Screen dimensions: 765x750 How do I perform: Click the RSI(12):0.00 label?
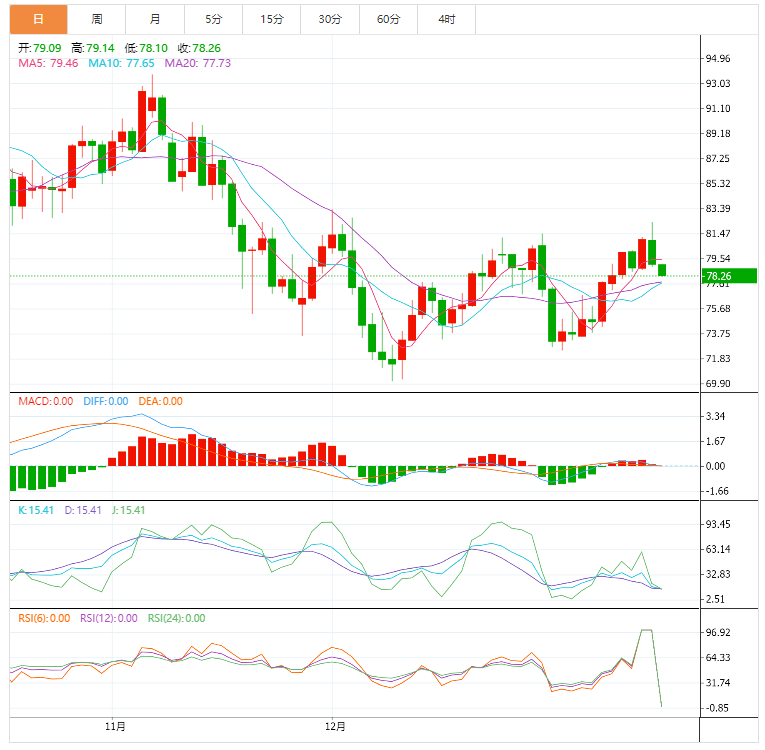(x=109, y=618)
